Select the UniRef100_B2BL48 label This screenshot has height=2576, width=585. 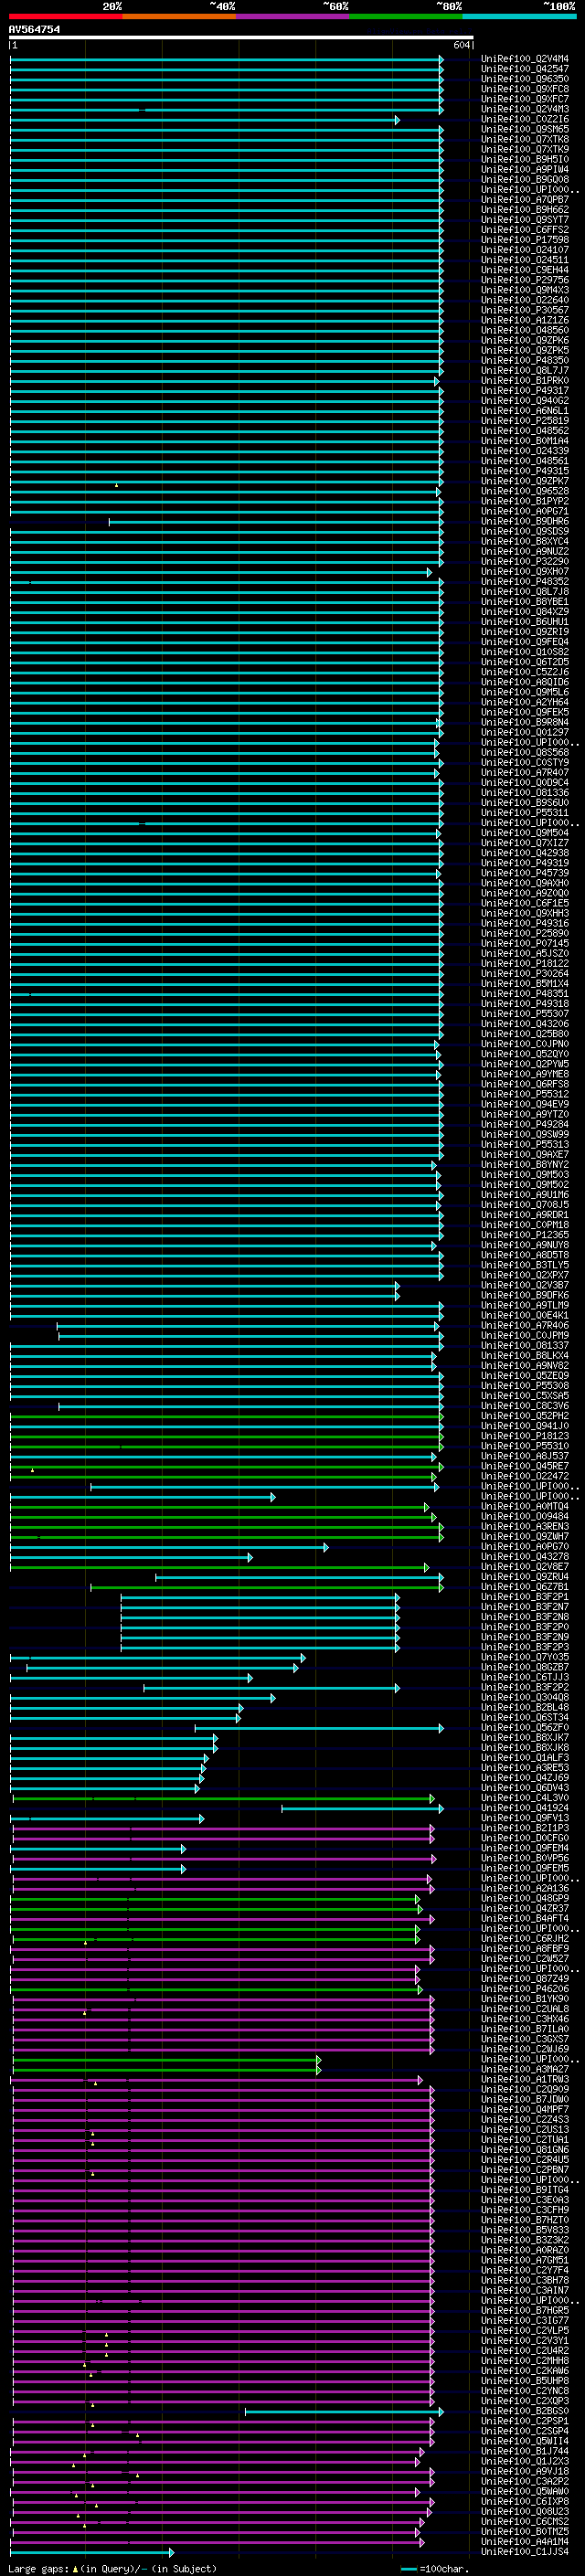coord(525,1708)
